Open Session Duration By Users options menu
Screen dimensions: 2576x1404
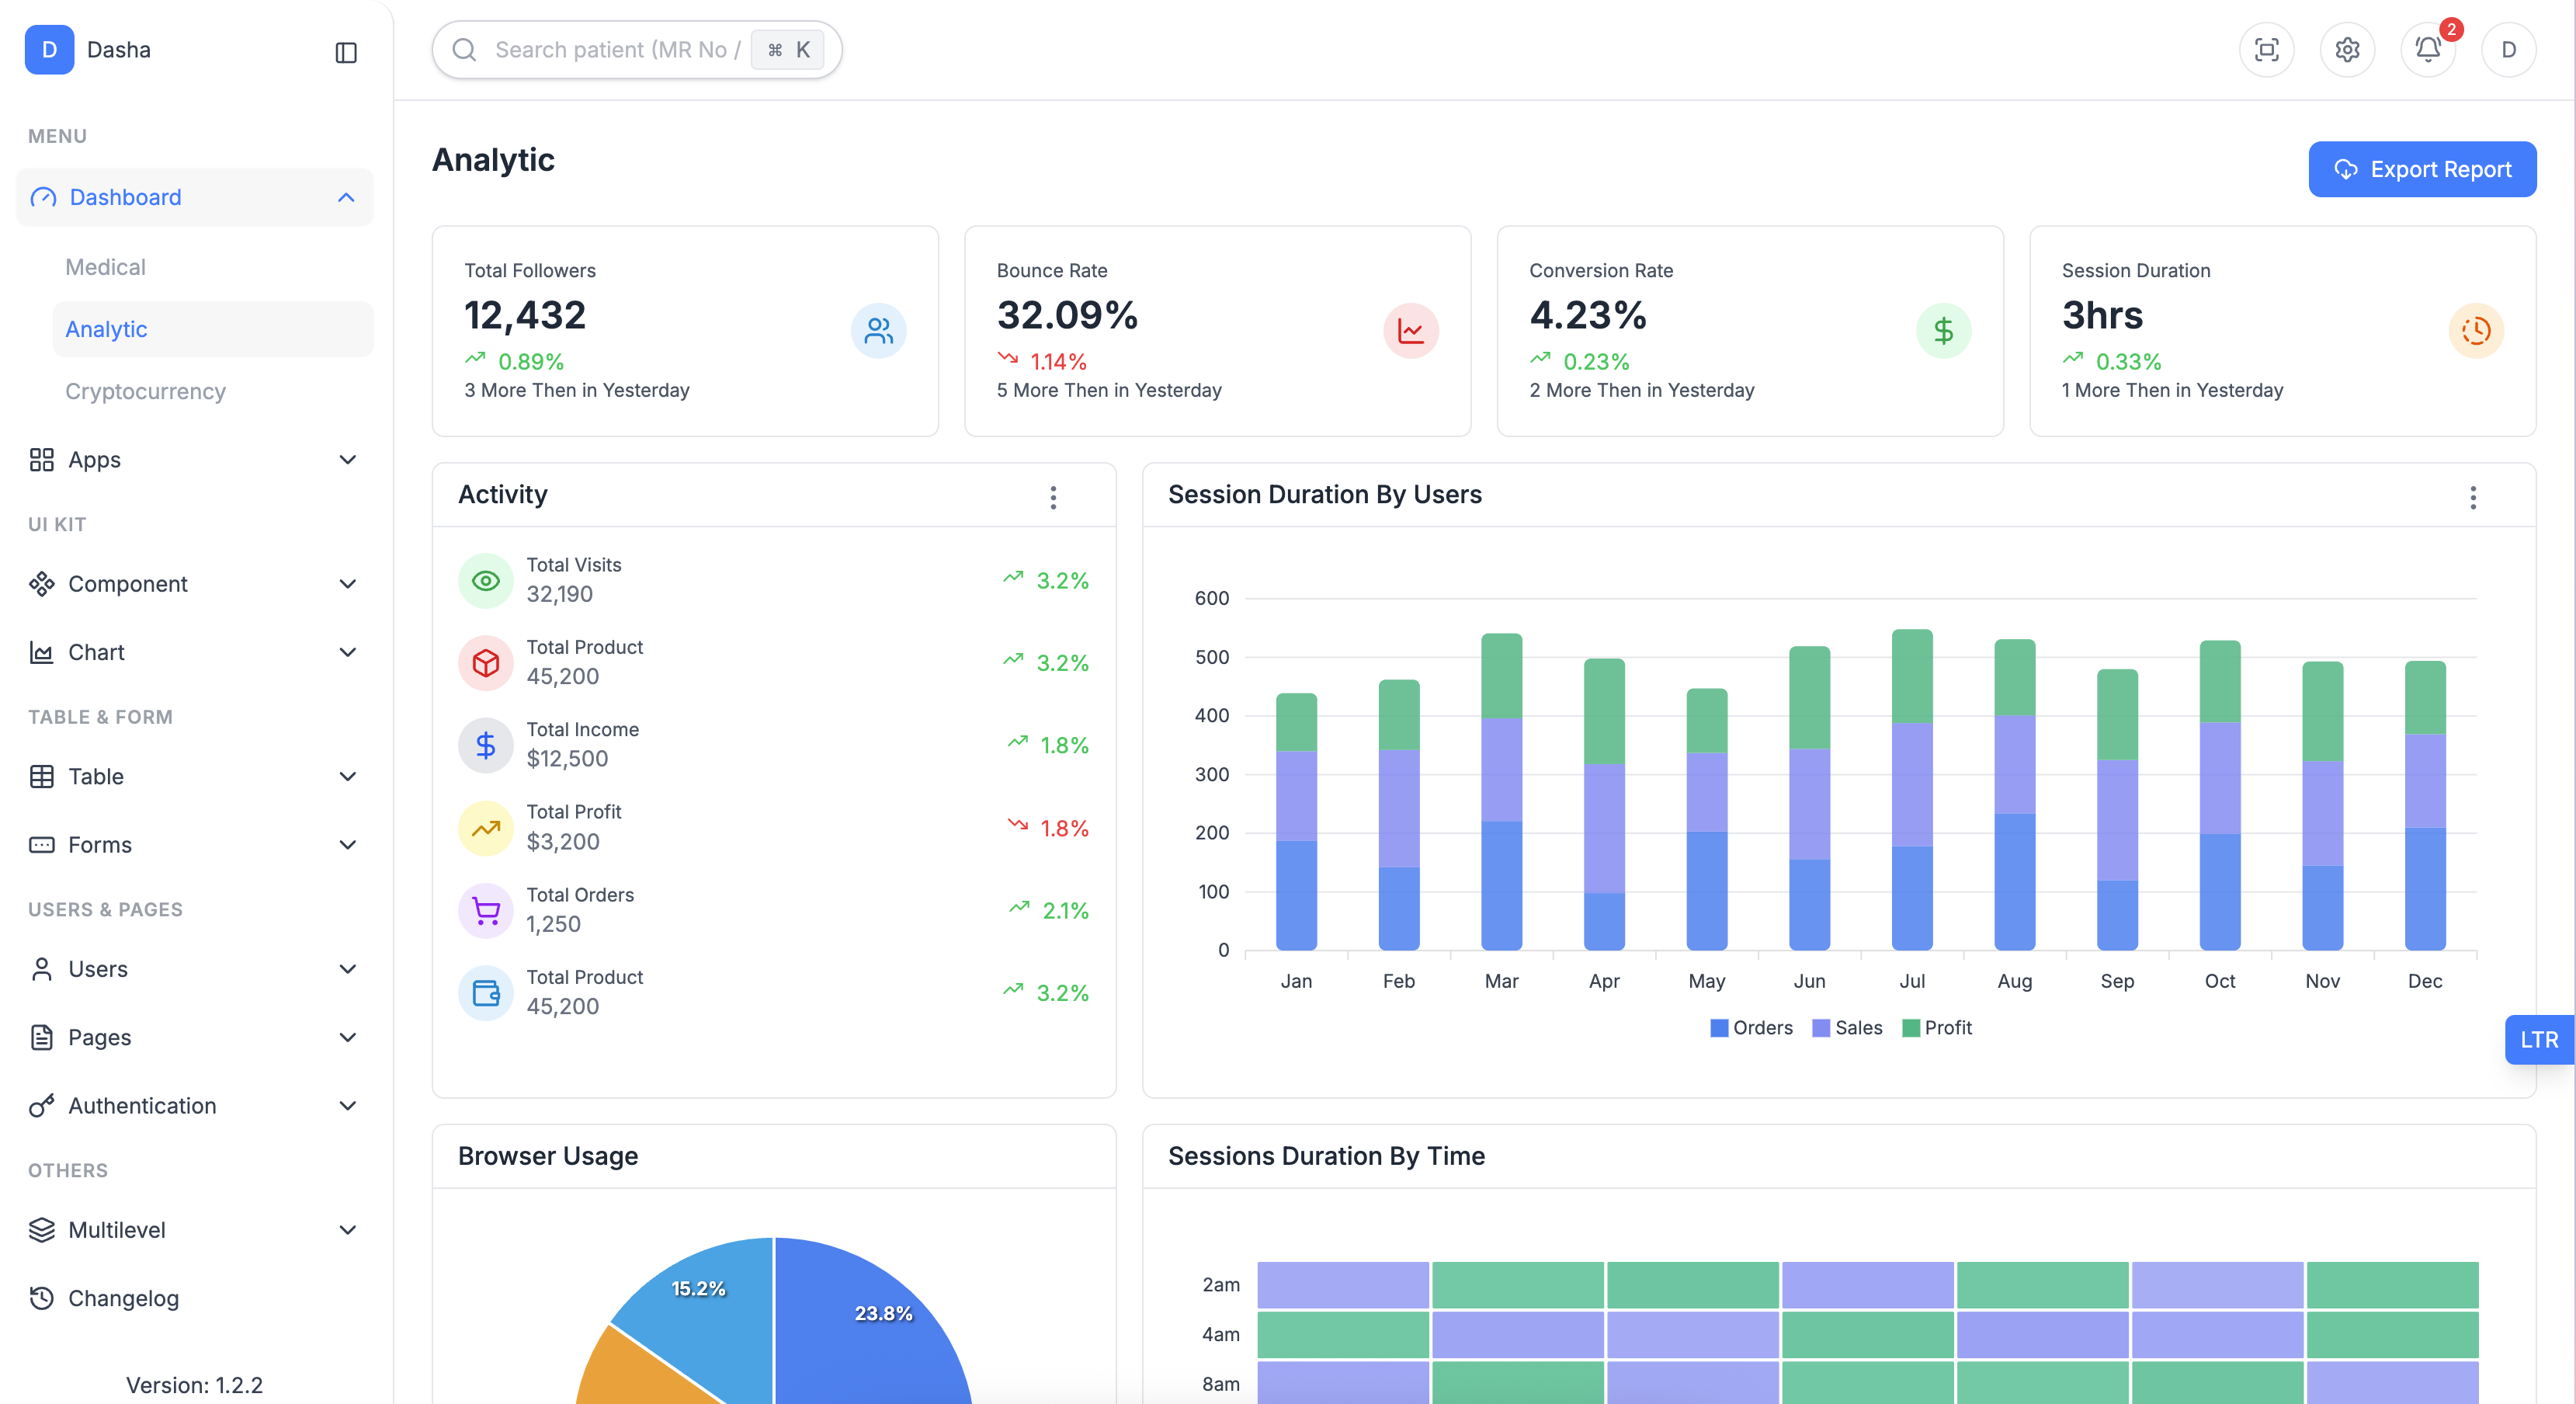[2473, 497]
